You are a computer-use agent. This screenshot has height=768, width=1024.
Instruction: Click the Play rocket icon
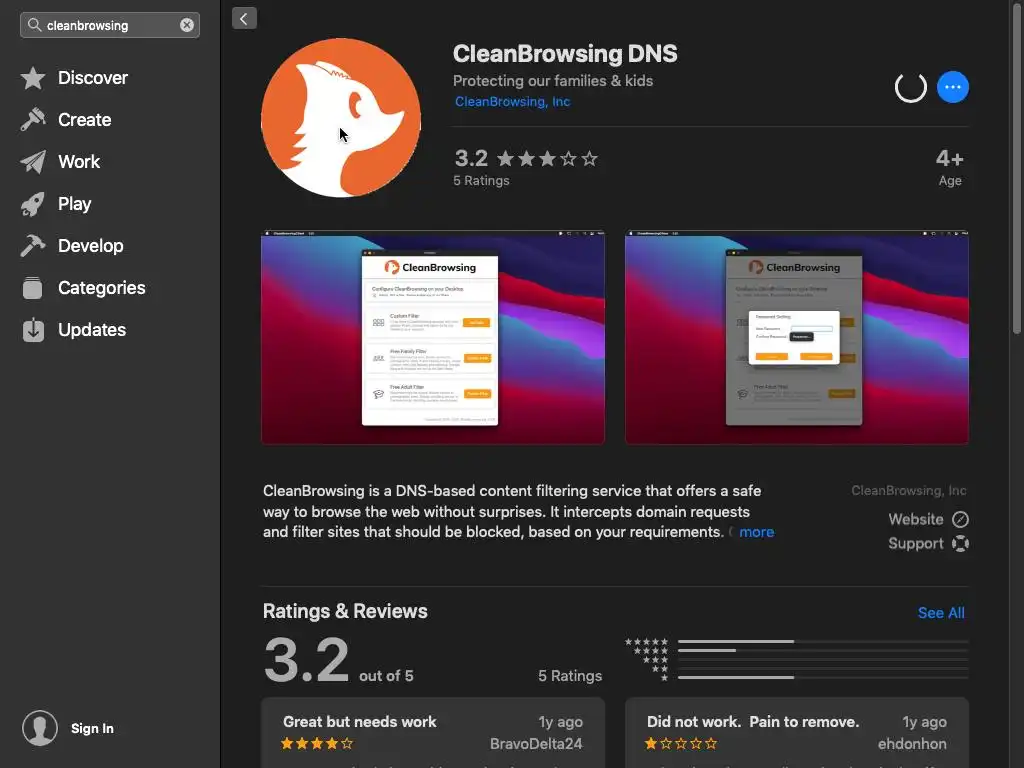(33, 204)
